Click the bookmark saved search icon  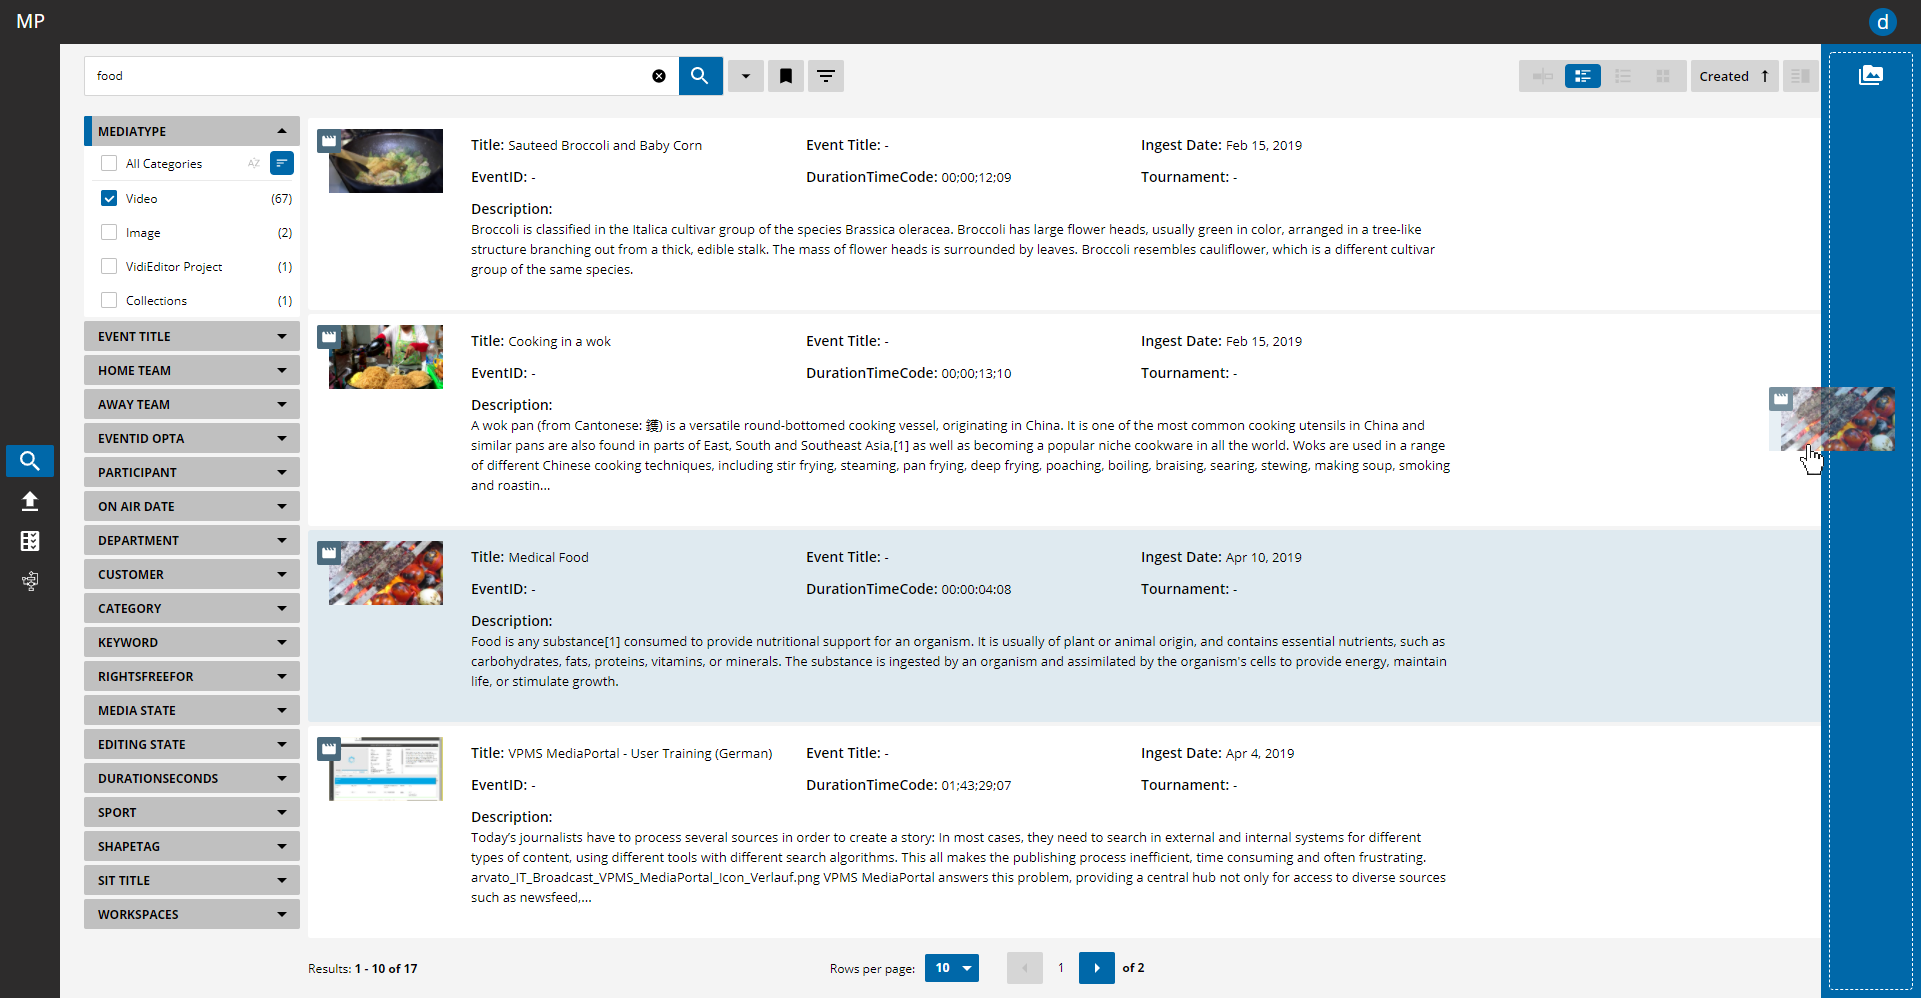tap(786, 76)
